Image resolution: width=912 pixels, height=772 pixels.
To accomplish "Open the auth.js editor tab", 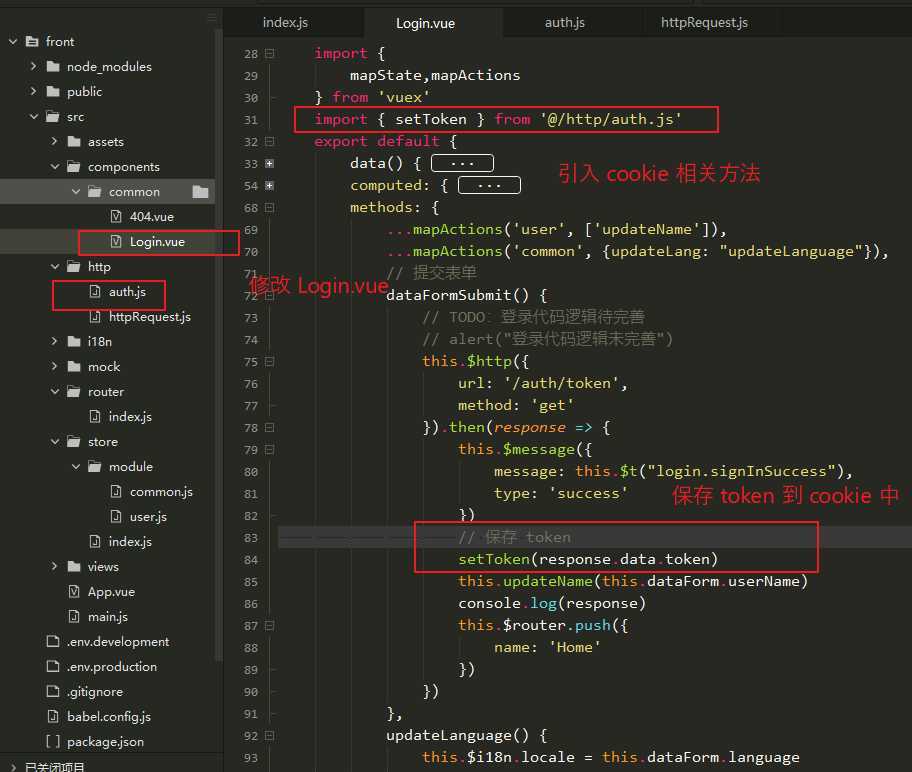I will click(x=565, y=23).
